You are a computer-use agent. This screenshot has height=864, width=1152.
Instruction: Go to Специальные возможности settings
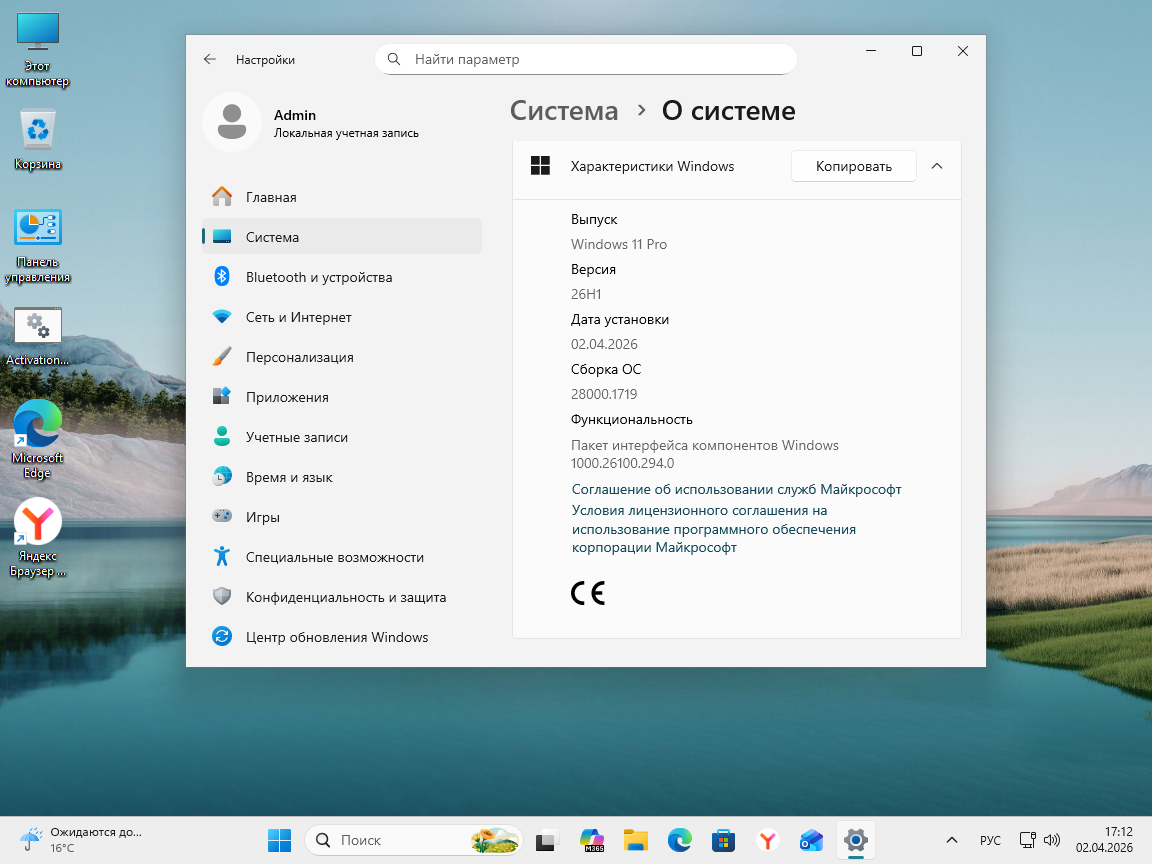click(x=334, y=557)
